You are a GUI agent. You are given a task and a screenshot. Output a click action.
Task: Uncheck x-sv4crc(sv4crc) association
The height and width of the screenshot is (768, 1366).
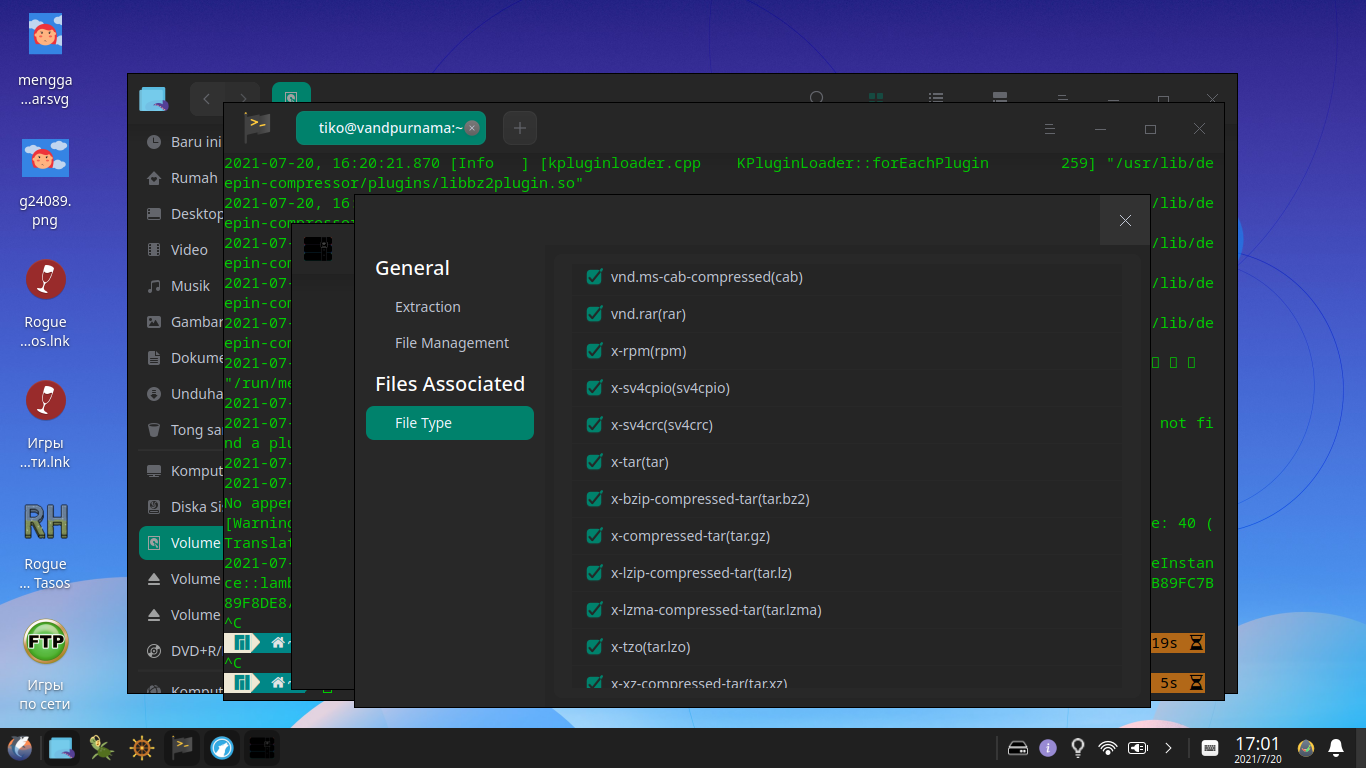(594, 425)
